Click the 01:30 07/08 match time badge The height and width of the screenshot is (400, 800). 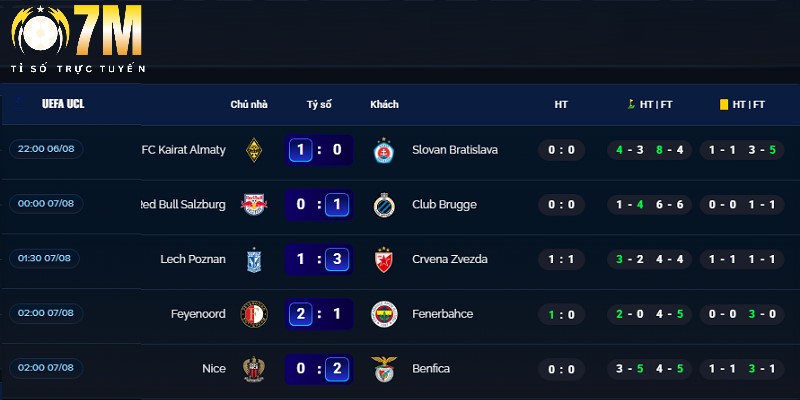tap(48, 259)
